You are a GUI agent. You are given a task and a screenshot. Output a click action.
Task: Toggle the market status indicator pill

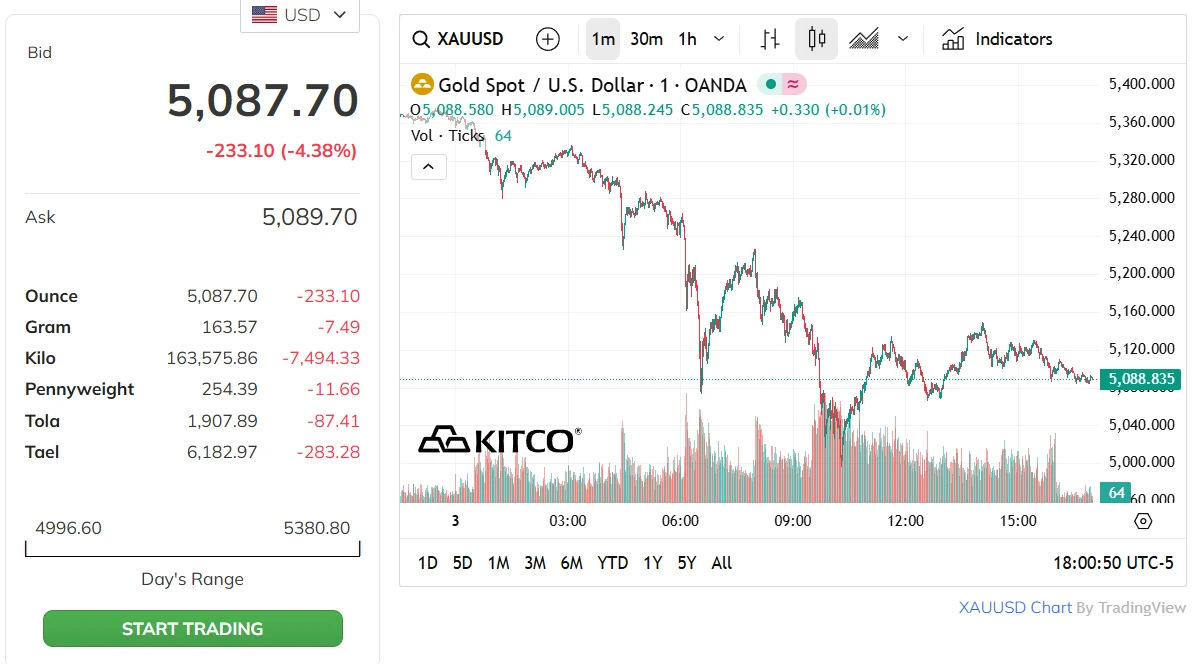pyautogui.click(x=782, y=85)
